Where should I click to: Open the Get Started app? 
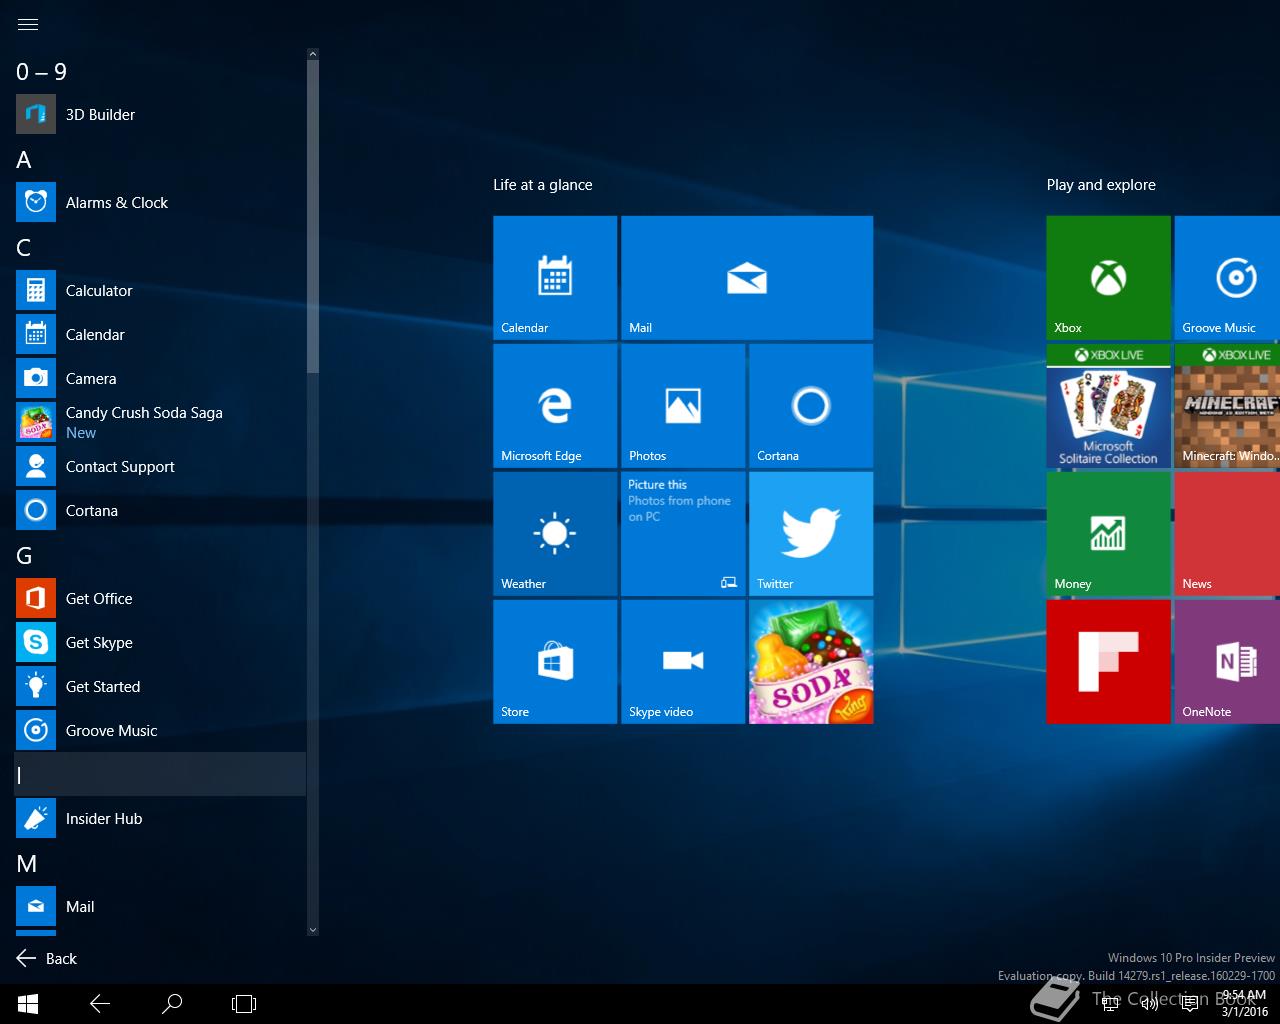(160, 686)
